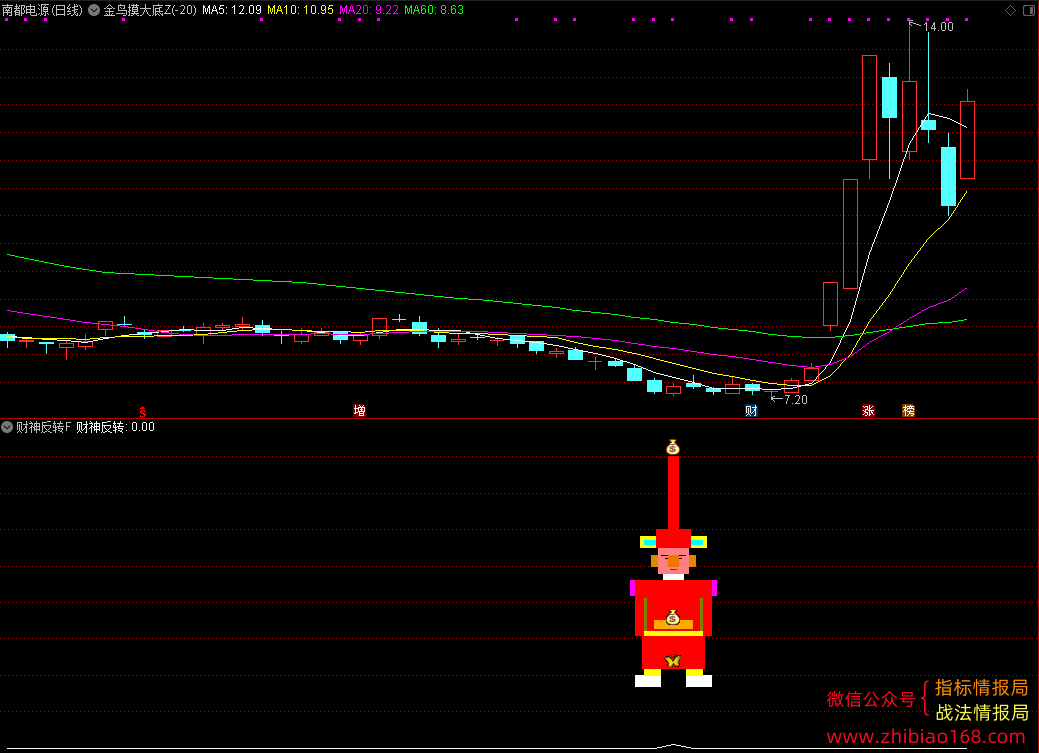
Task: Click the 财神反转F indicator name
Action: coord(43,427)
